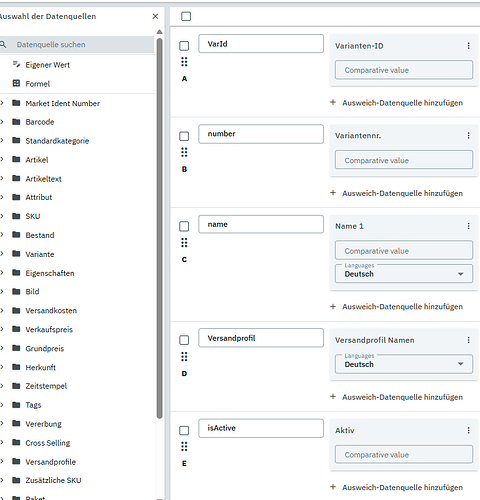Image resolution: width=480 pixels, height=500 pixels.
Task: Add fallback data source for number row
Action: click(x=396, y=193)
